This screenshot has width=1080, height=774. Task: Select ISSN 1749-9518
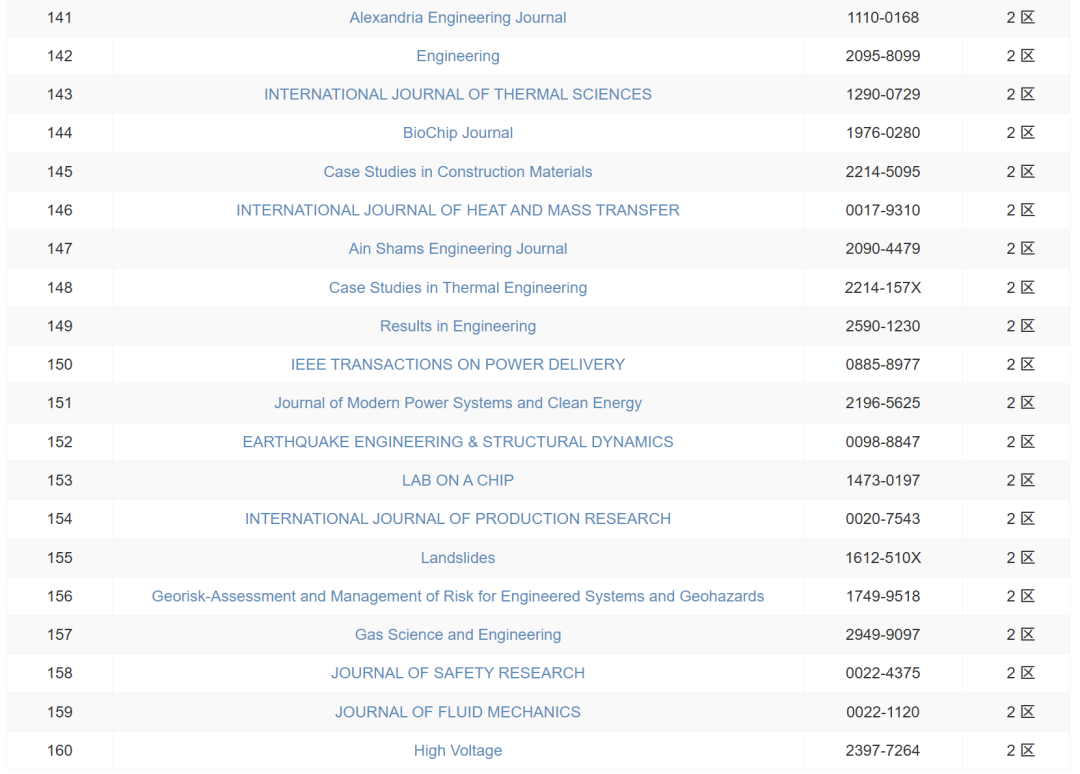click(882, 596)
